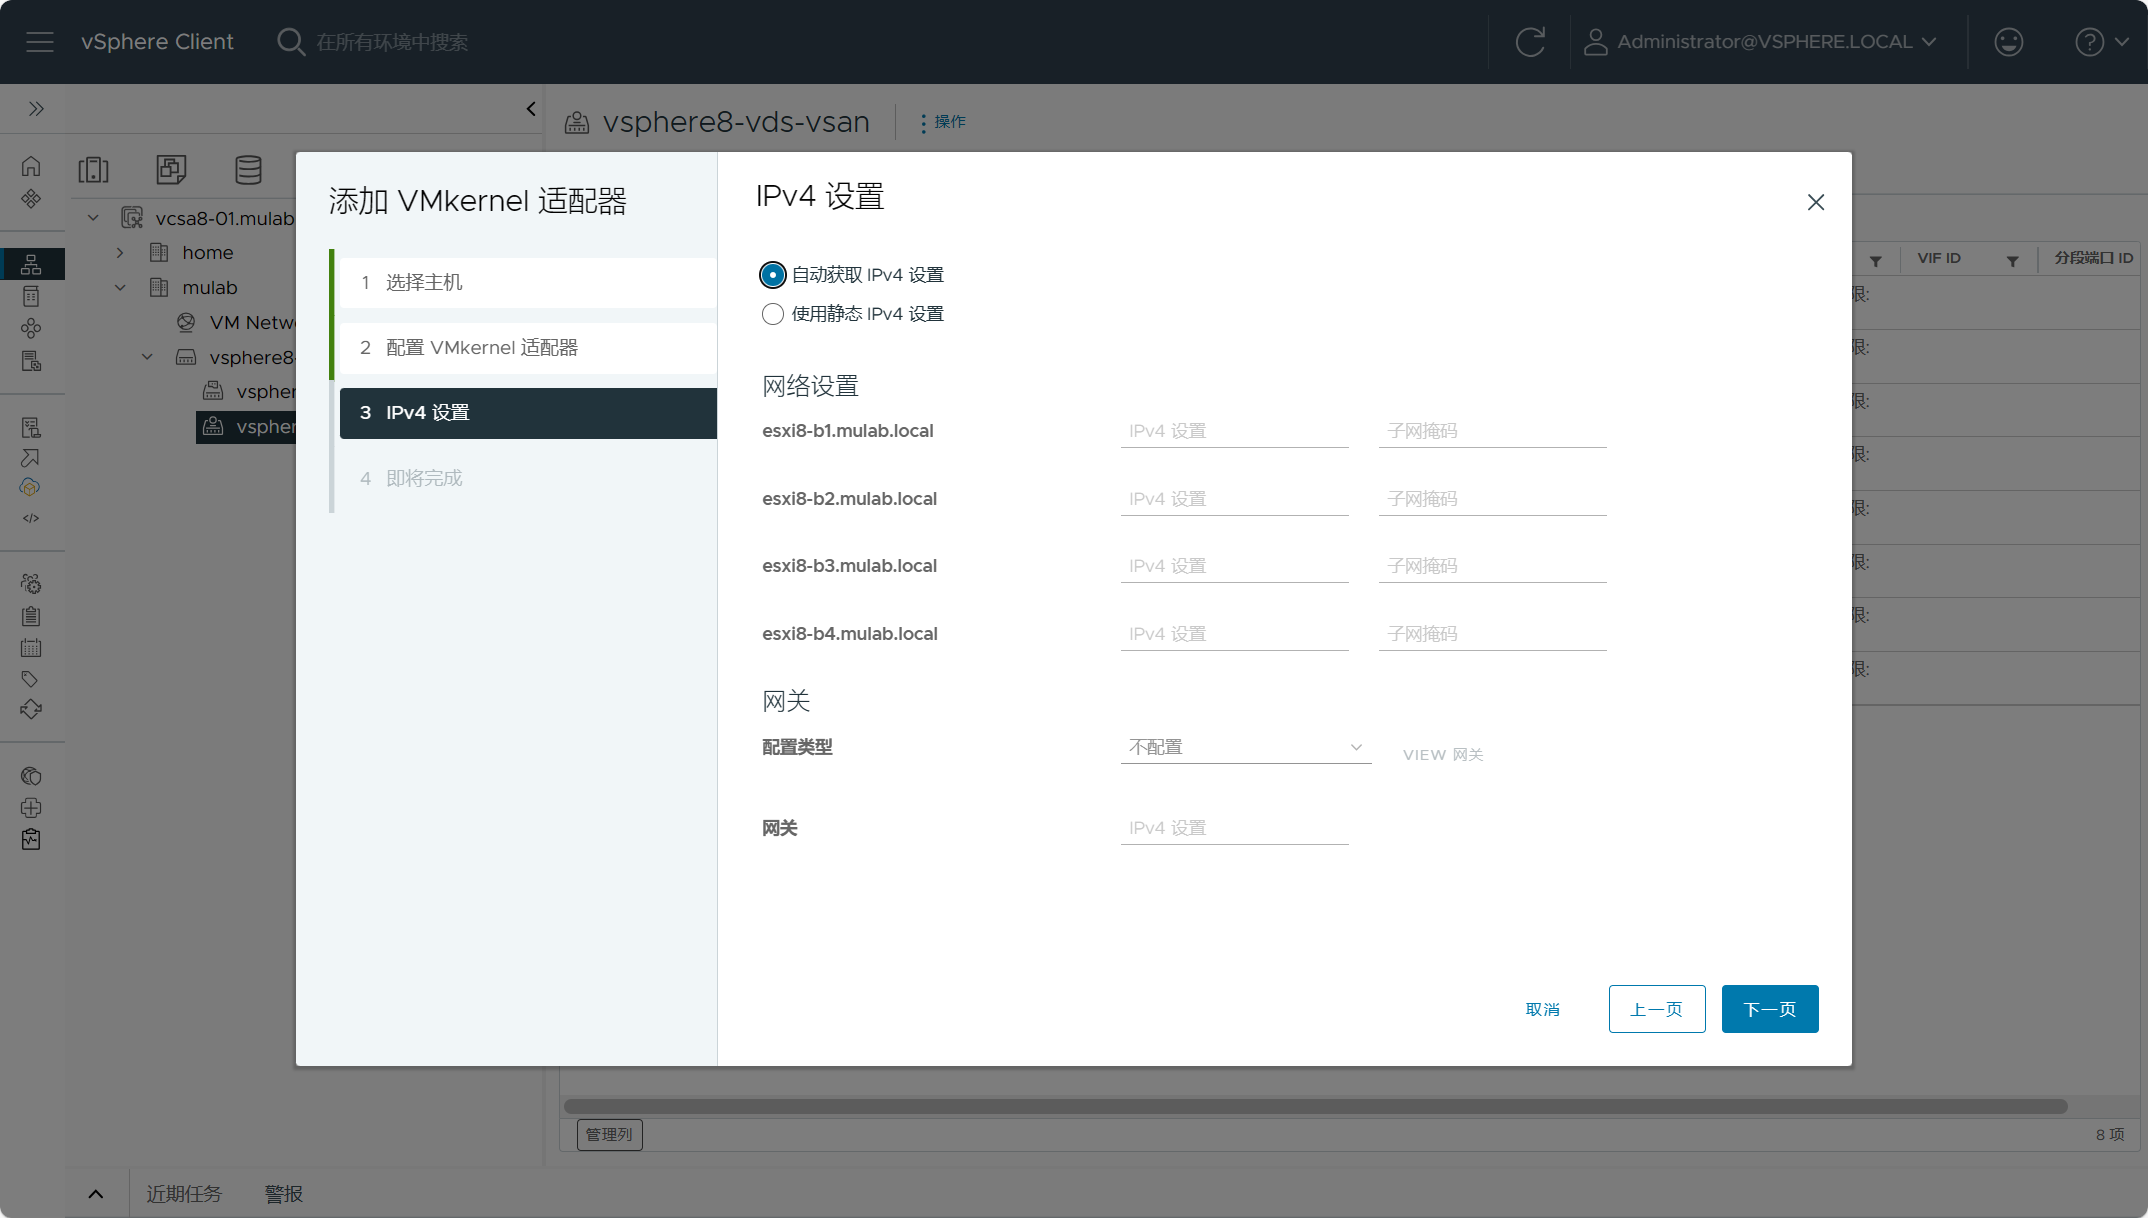Select the highlighted vsphere port group
Viewport: 2148px width, 1218px height.
[x=246, y=427]
